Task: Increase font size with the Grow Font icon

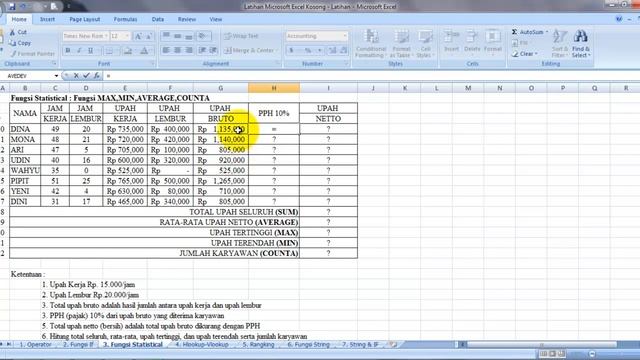Action: coord(138,36)
